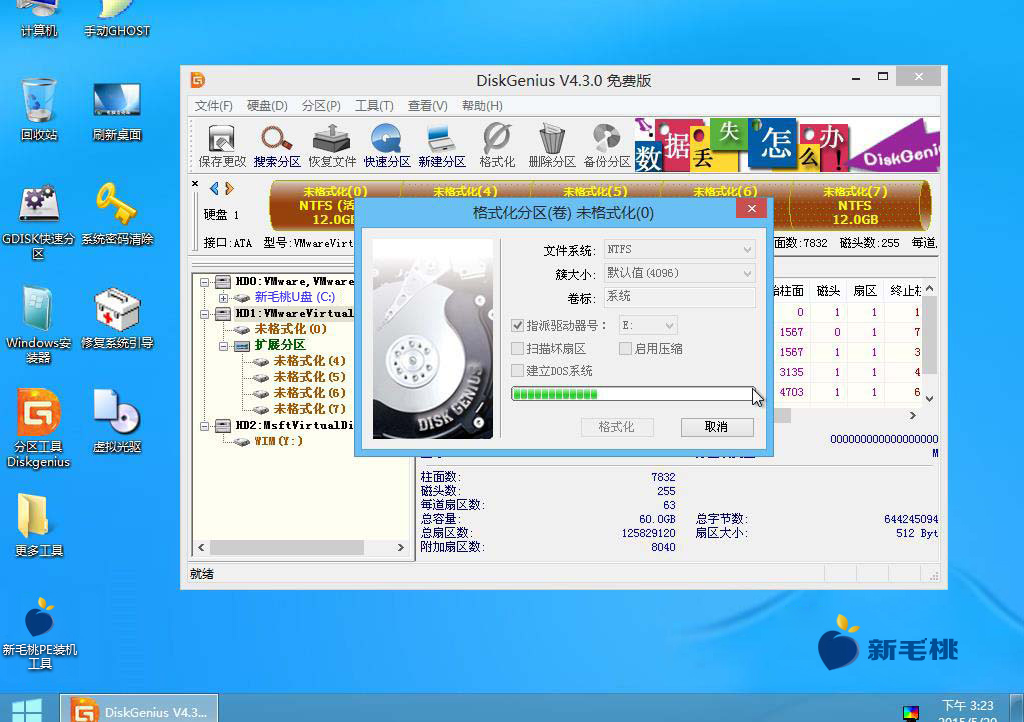
Task: Collapse the HD1 VMwareVirtual tree node
Action: point(205,314)
